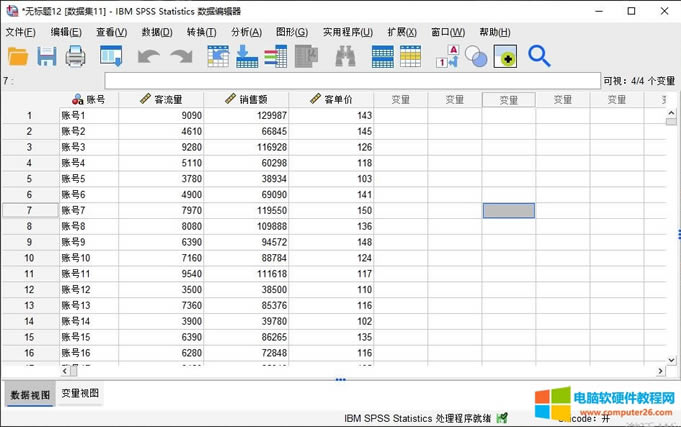Click the 客流量 column header
This screenshot has height=427, width=681.
point(160,100)
